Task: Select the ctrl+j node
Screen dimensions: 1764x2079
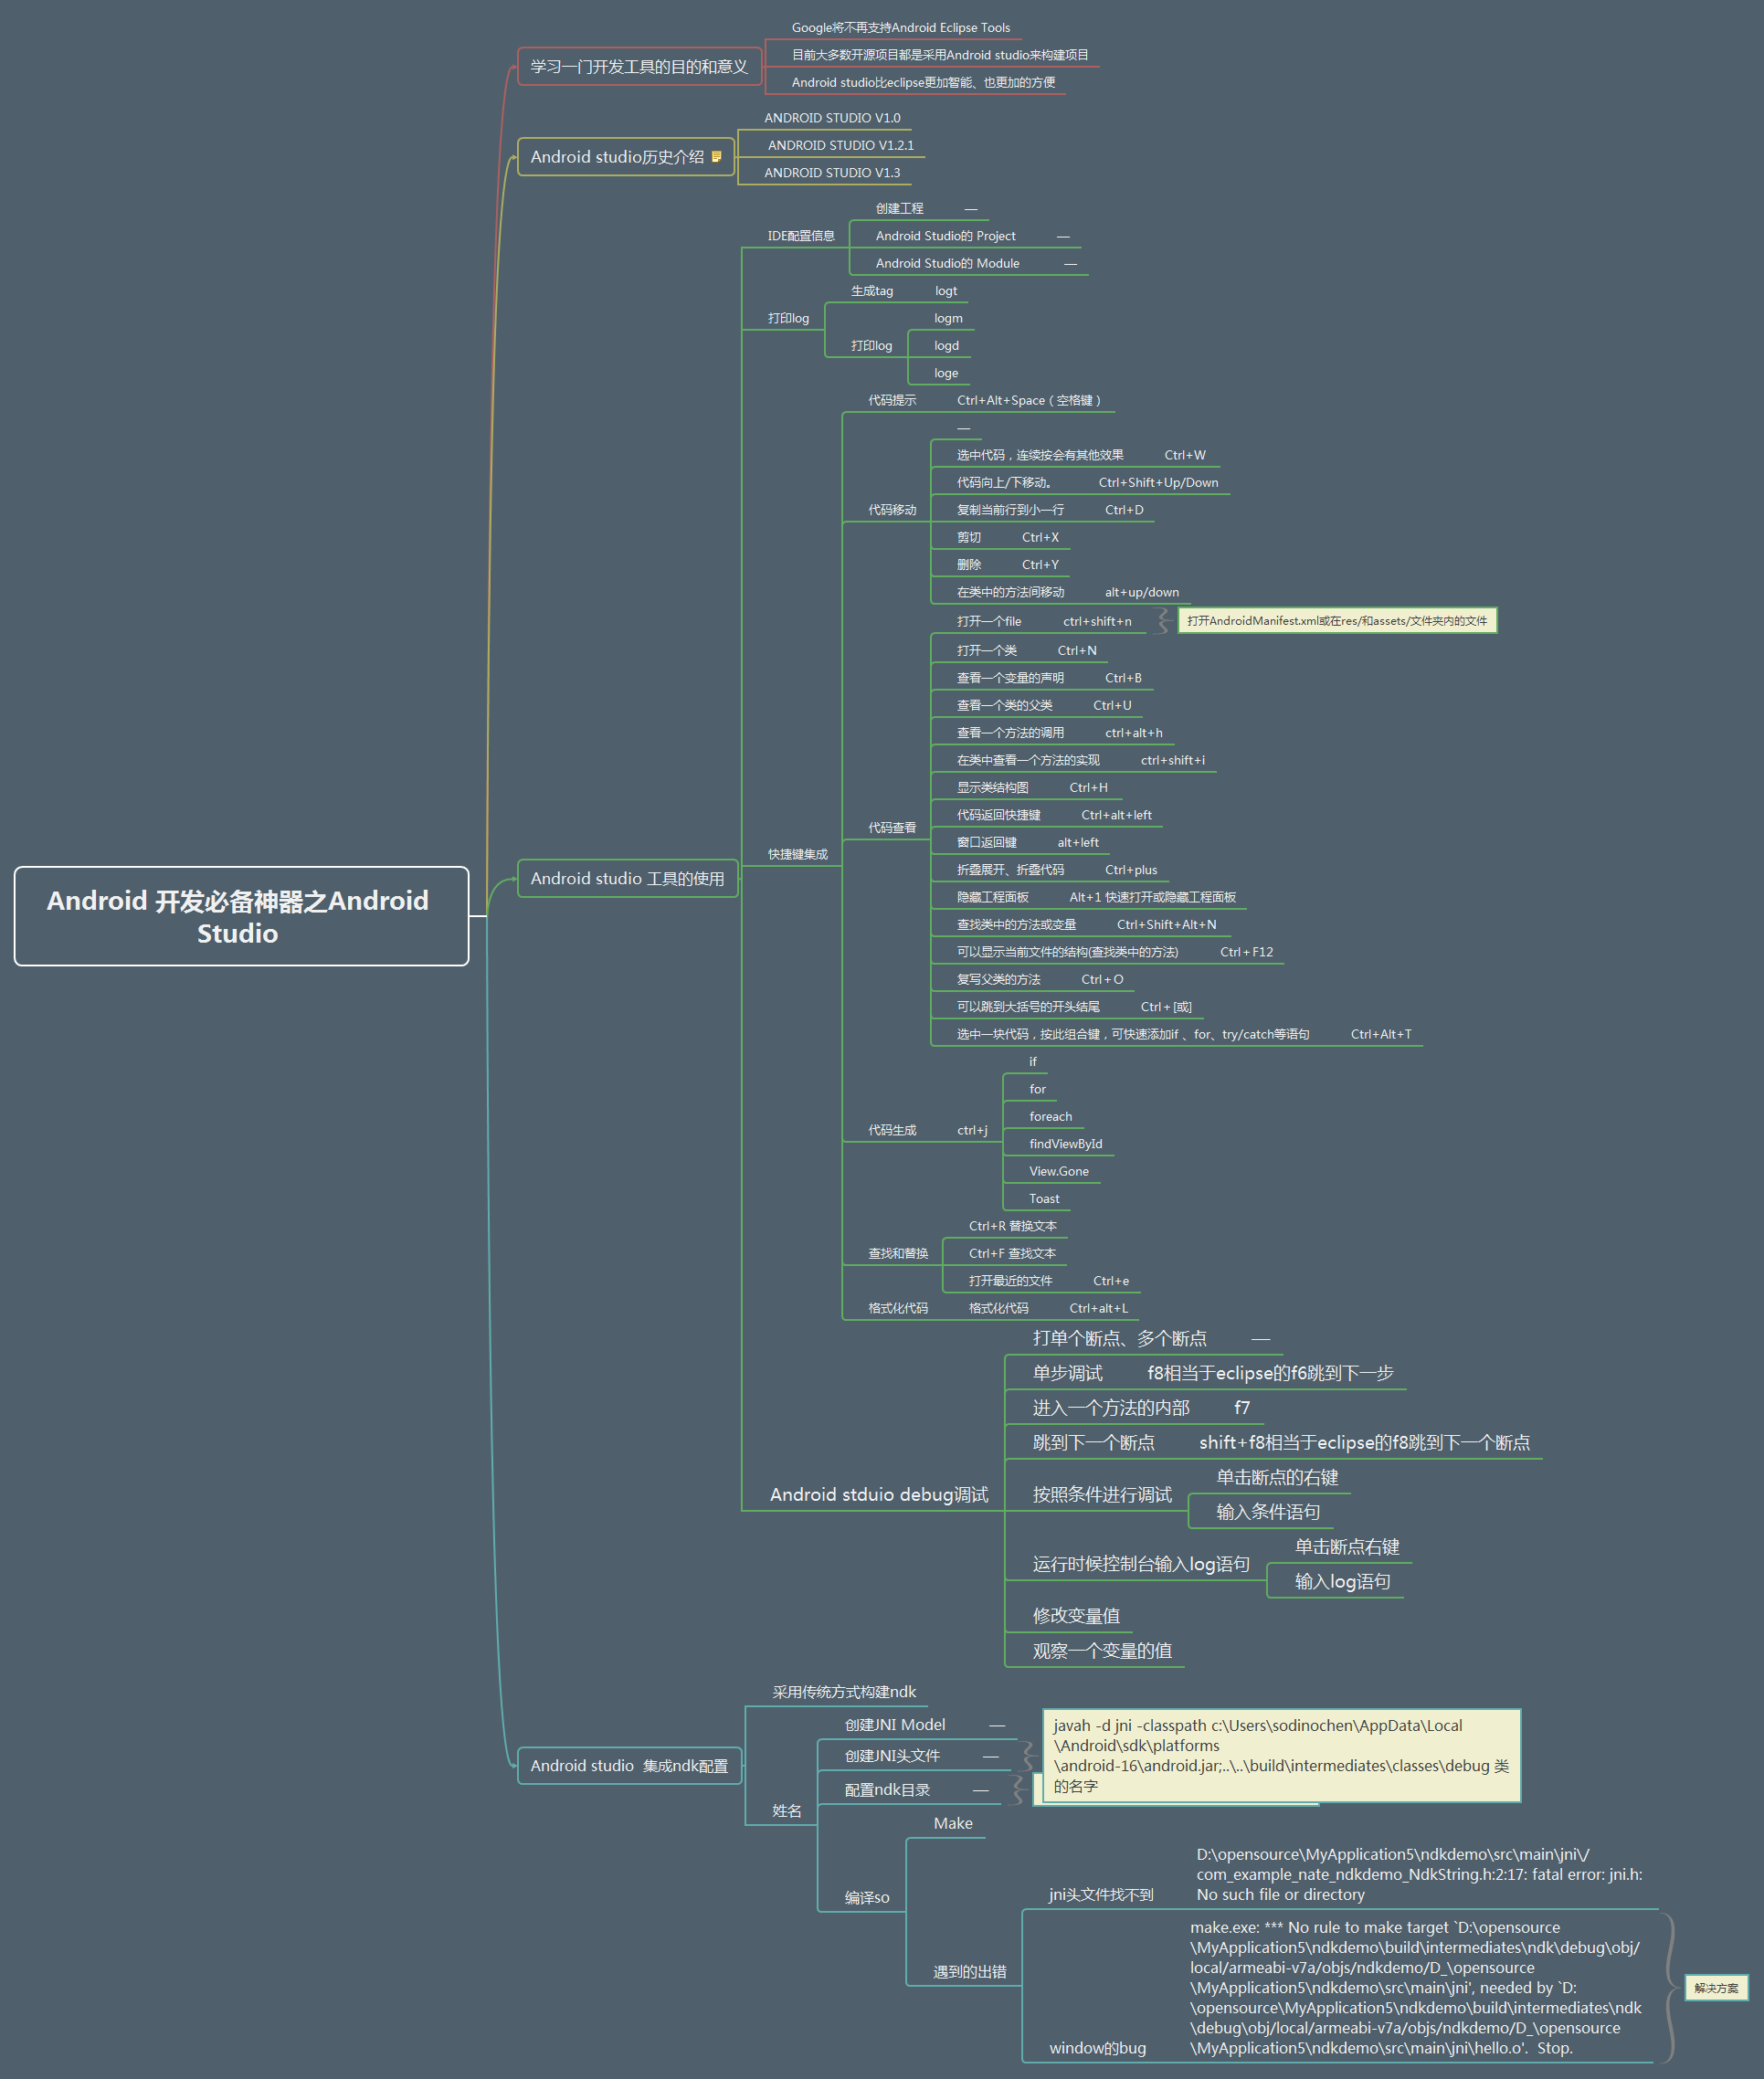Action: tap(972, 1130)
